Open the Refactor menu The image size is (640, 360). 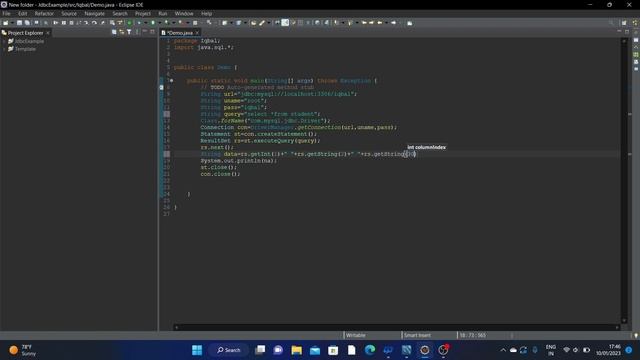(x=44, y=13)
